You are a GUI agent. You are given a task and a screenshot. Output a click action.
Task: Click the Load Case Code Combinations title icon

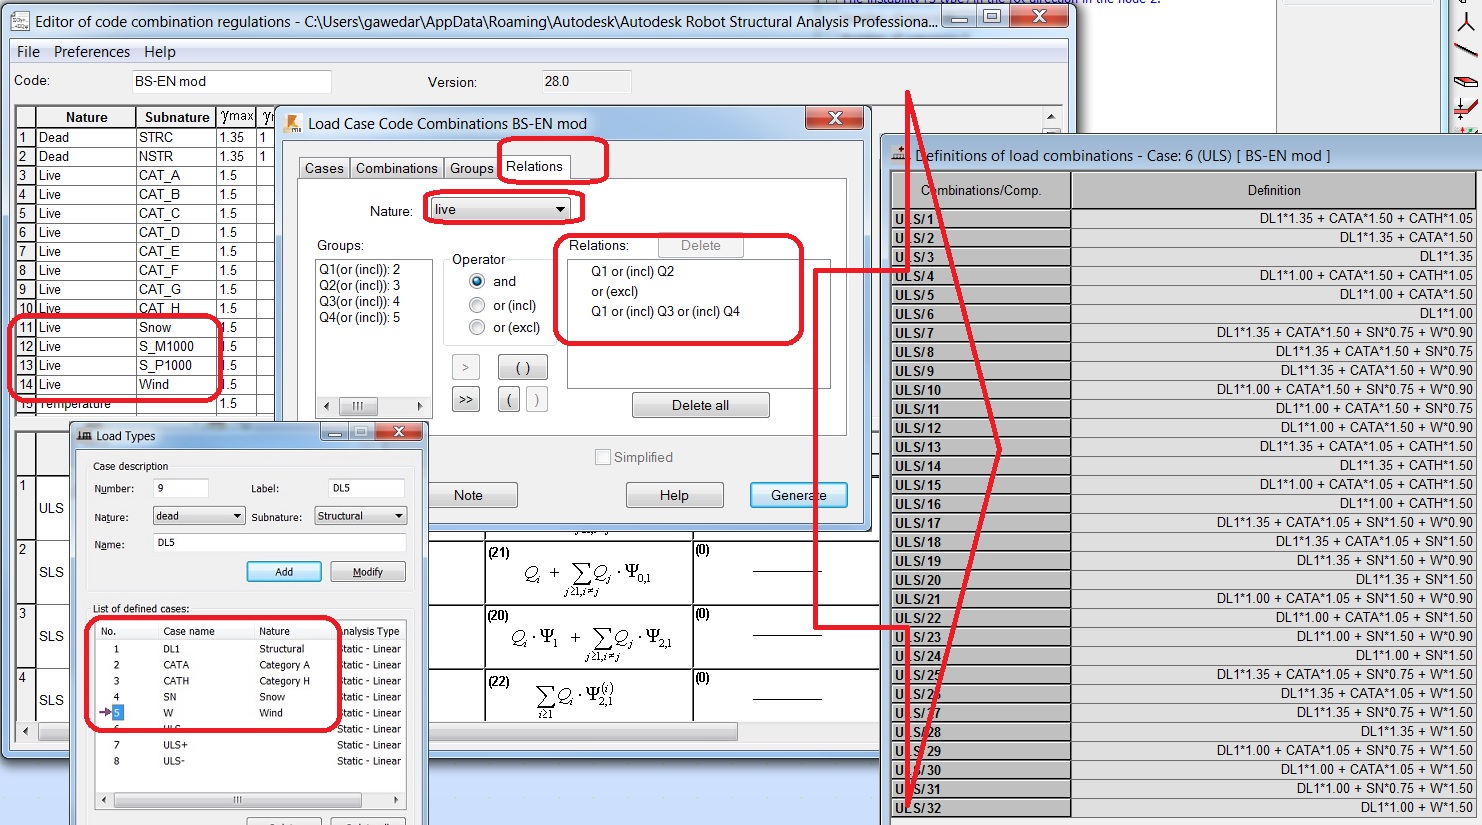coord(293,123)
